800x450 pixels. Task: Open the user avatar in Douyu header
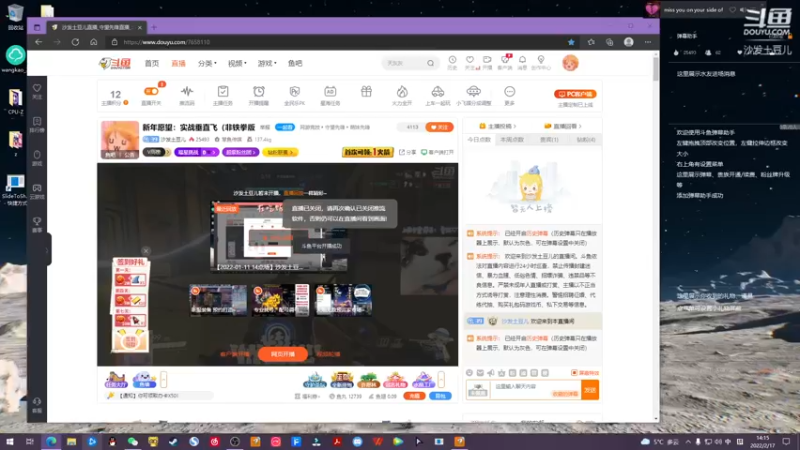570,63
